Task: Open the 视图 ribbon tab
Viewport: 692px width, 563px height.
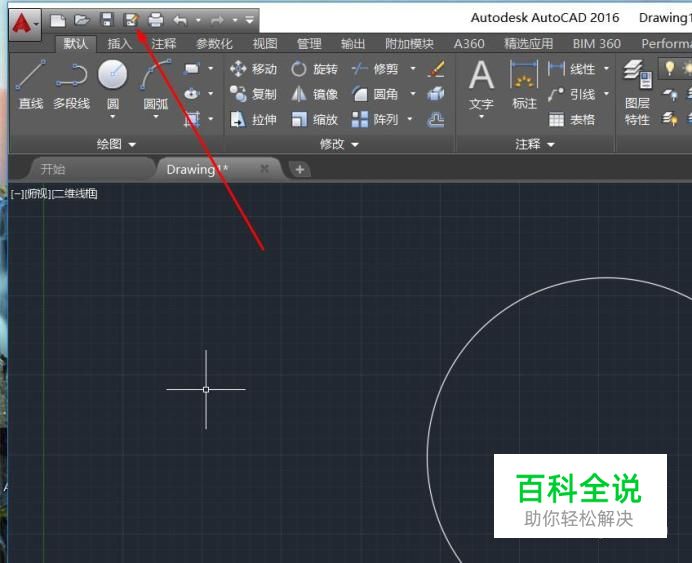Action: point(265,44)
